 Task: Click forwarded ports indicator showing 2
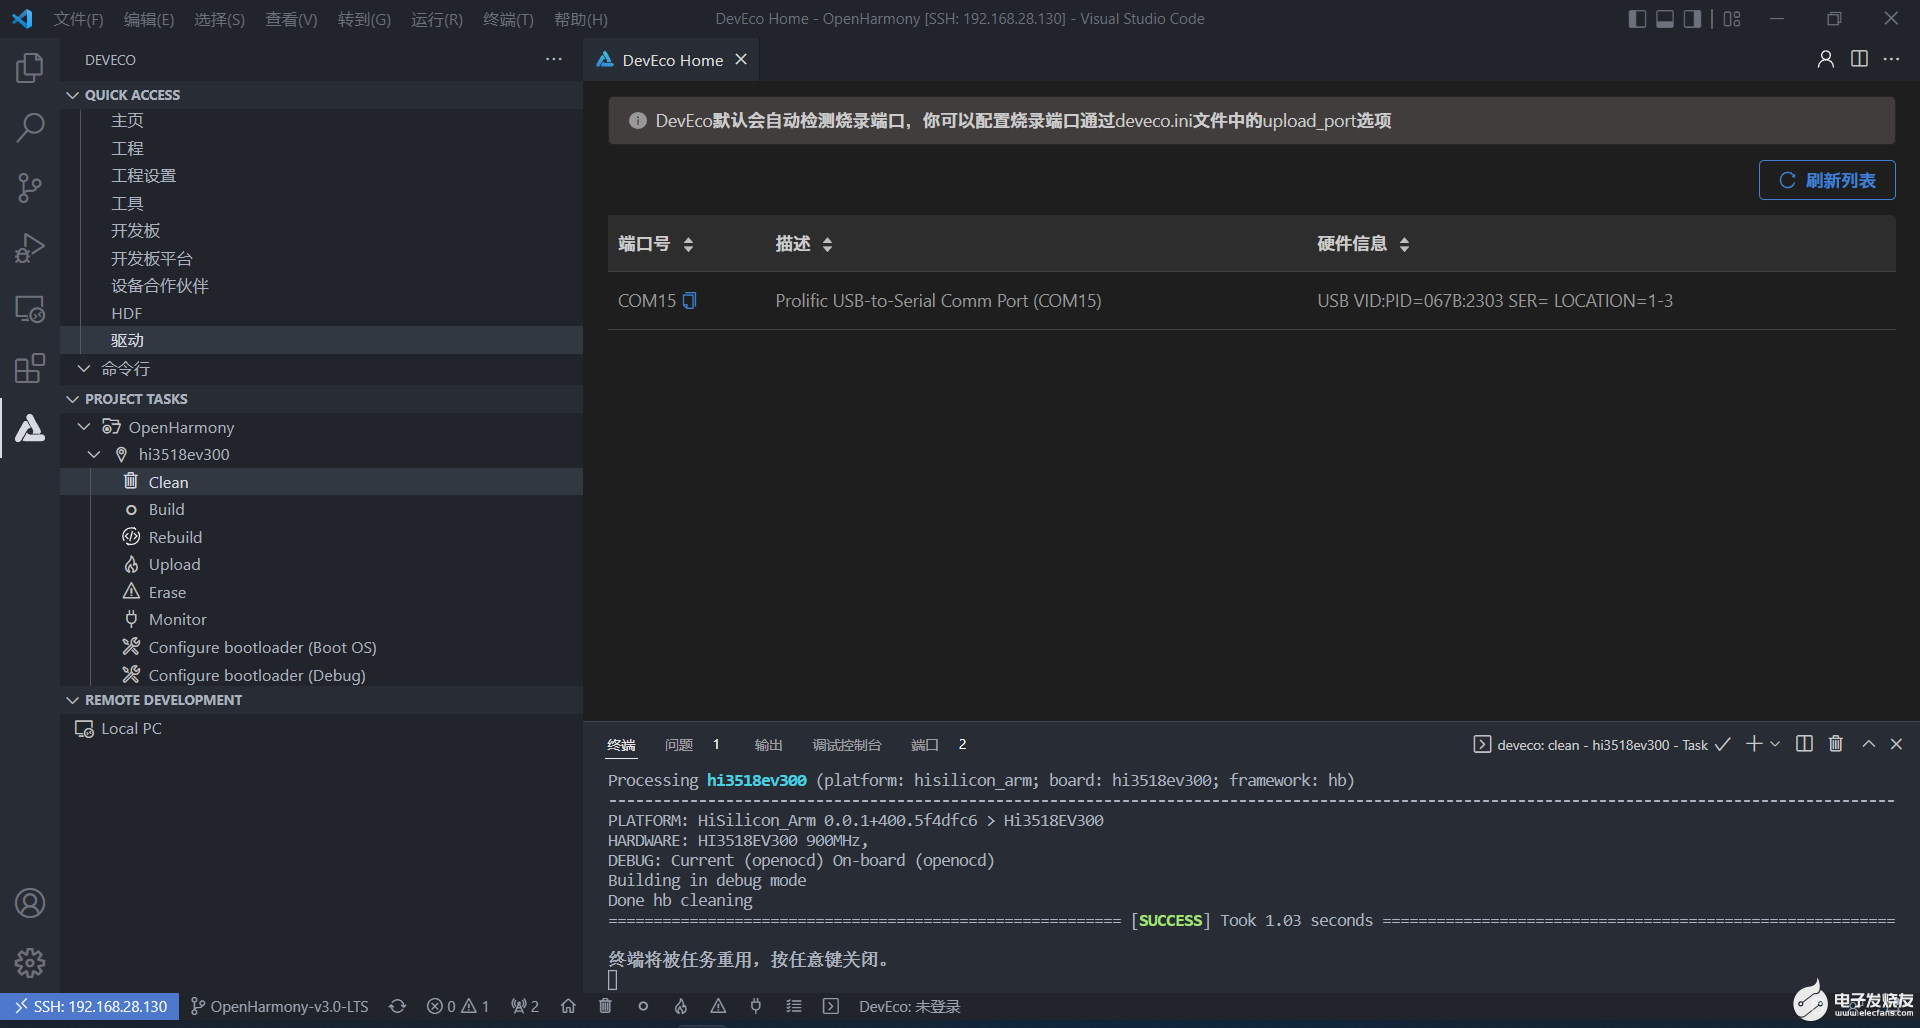[x=525, y=1006]
